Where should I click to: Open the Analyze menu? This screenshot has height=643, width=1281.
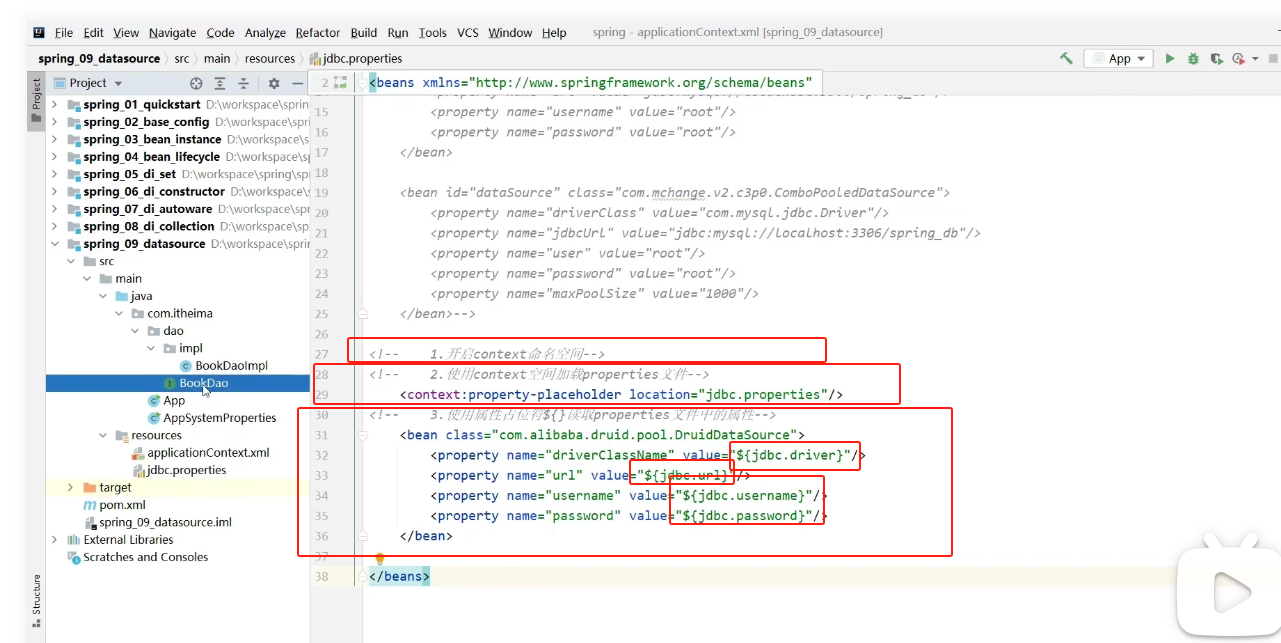point(266,32)
